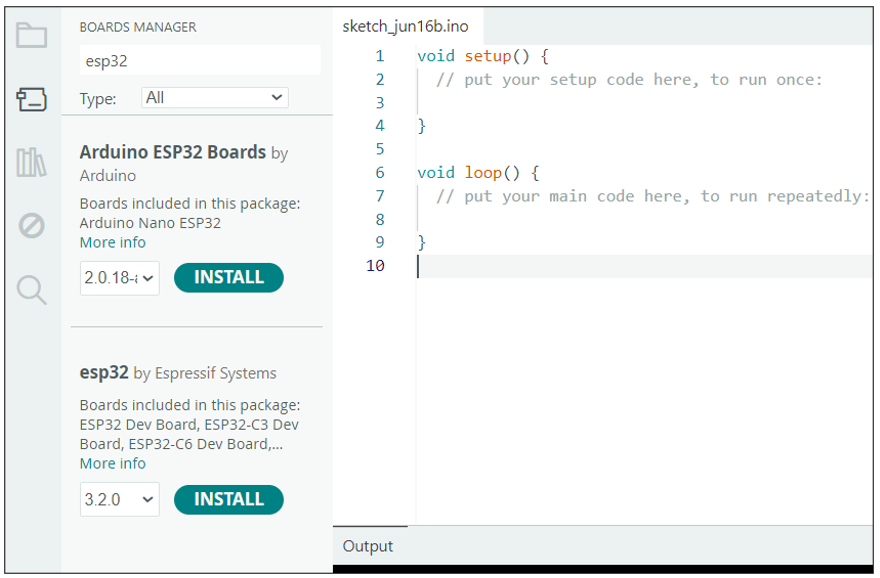This screenshot has width=880, height=578.
Task: Install Arduino ESP32 Boards package
Action: 228,277
